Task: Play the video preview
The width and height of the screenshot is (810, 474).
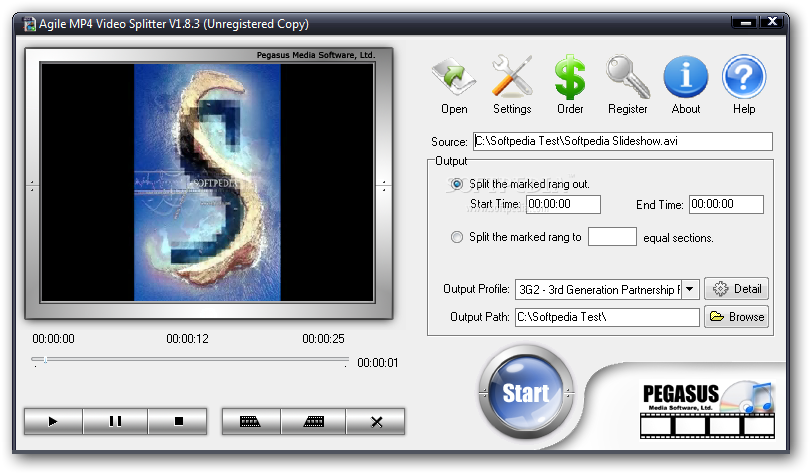Action: point(53,421)
